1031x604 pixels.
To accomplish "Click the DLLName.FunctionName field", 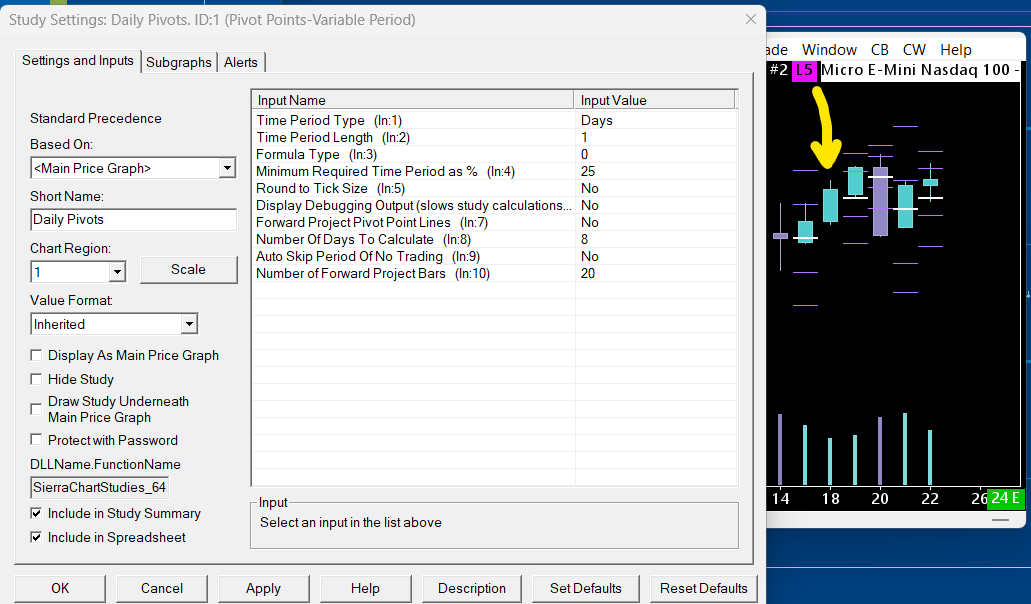I will pyautogui.click(x=99, y=487).
